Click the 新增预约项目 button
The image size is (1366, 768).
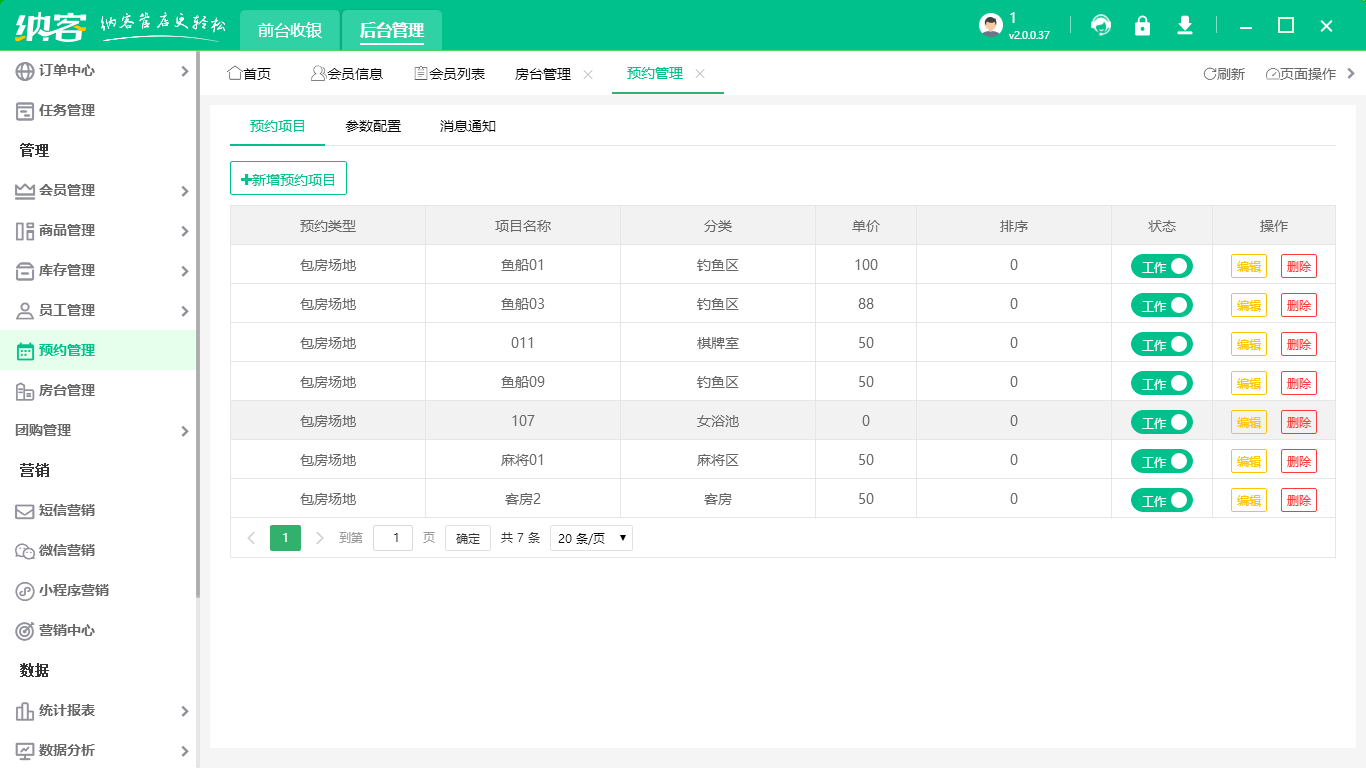(288, 177)
